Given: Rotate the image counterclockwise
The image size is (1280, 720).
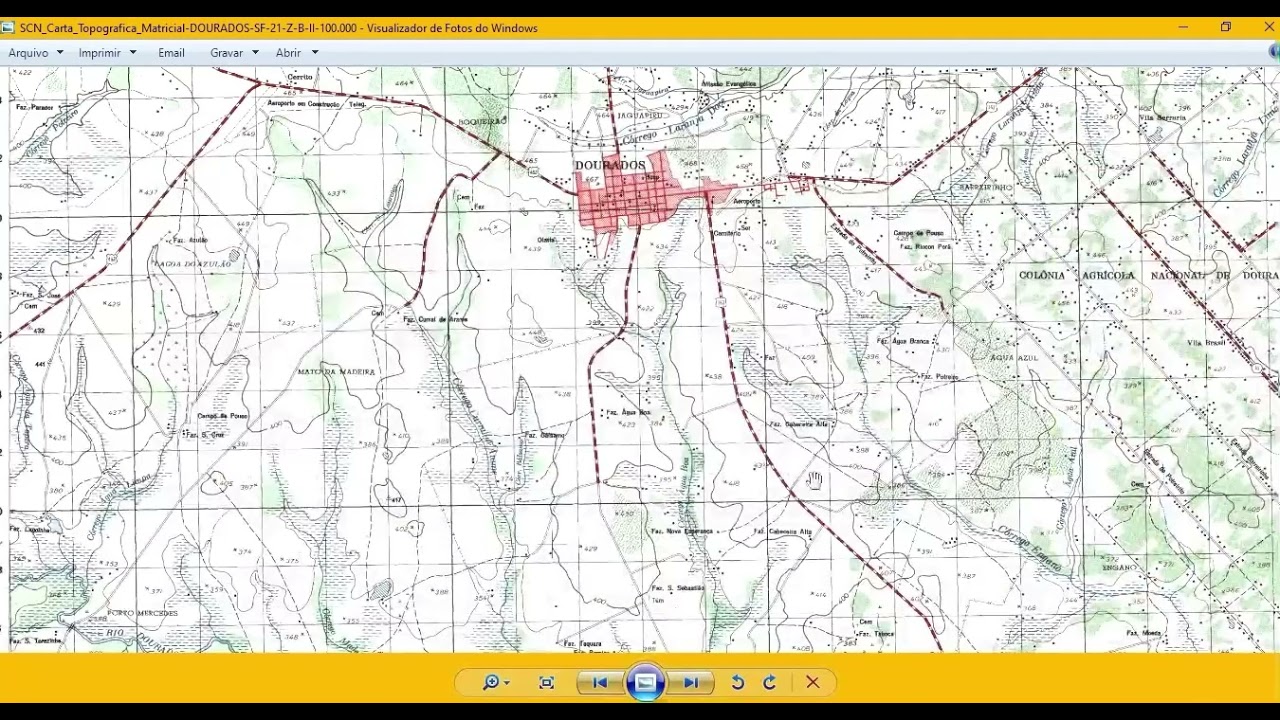Looking at the screenshot, I should pyautogui.click(x=737, y=683).
